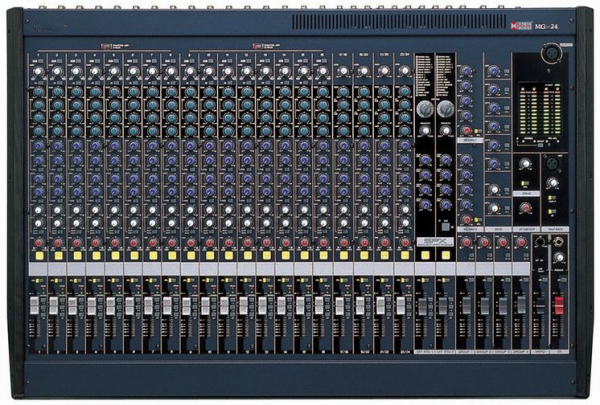Image resolution: width=600 pixels, height=405 pixels.
Task: Click the MONO output fader
Action: (540, 305)
